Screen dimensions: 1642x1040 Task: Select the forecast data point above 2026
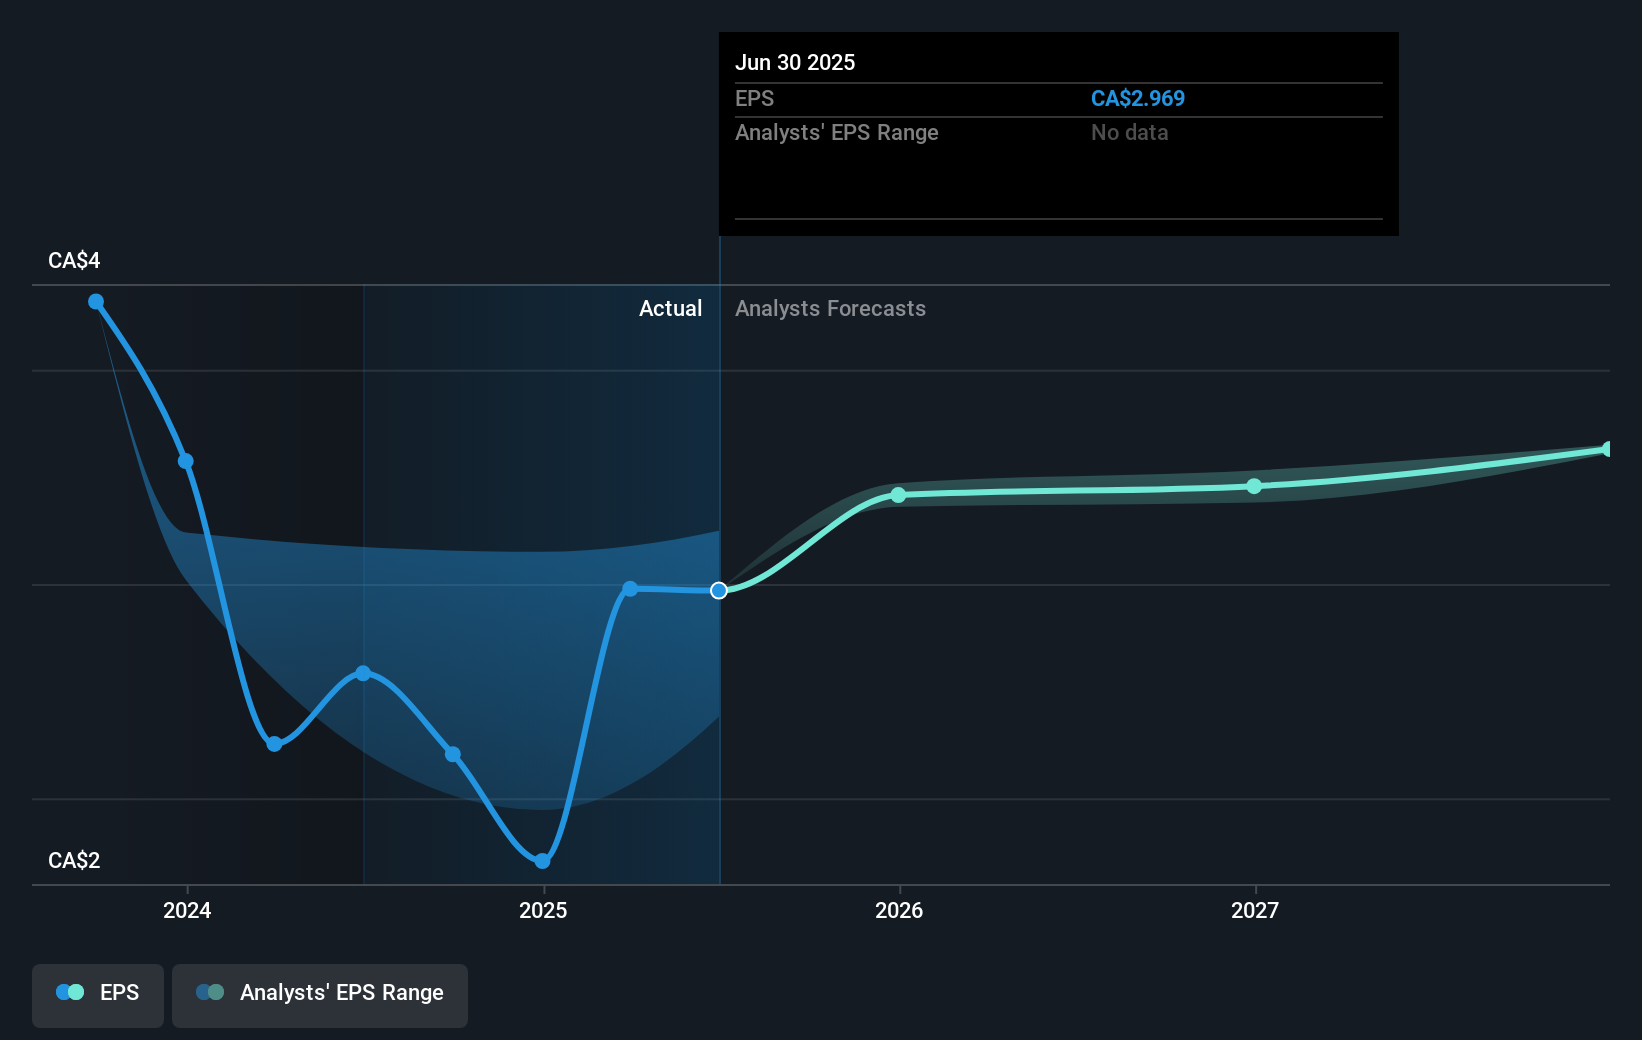(x=898, y=495)
